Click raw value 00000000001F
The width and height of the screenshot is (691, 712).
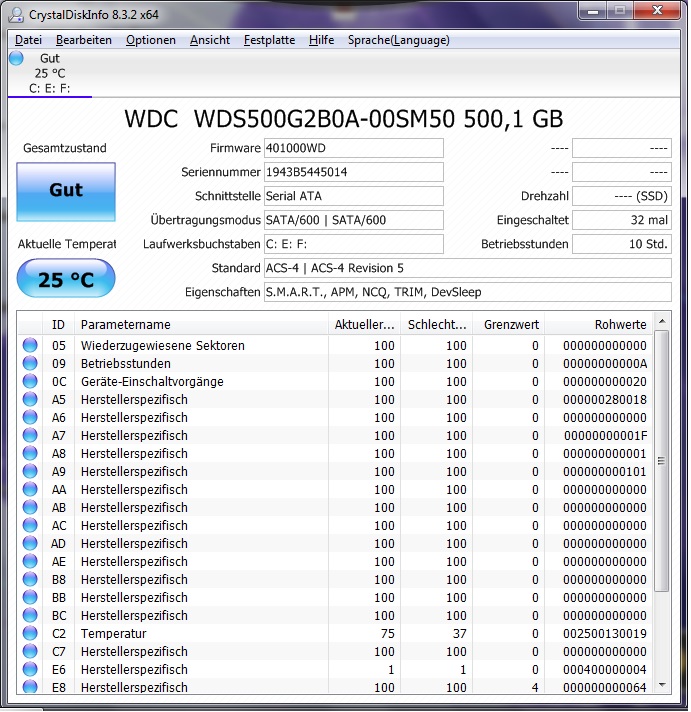(606, 435)
